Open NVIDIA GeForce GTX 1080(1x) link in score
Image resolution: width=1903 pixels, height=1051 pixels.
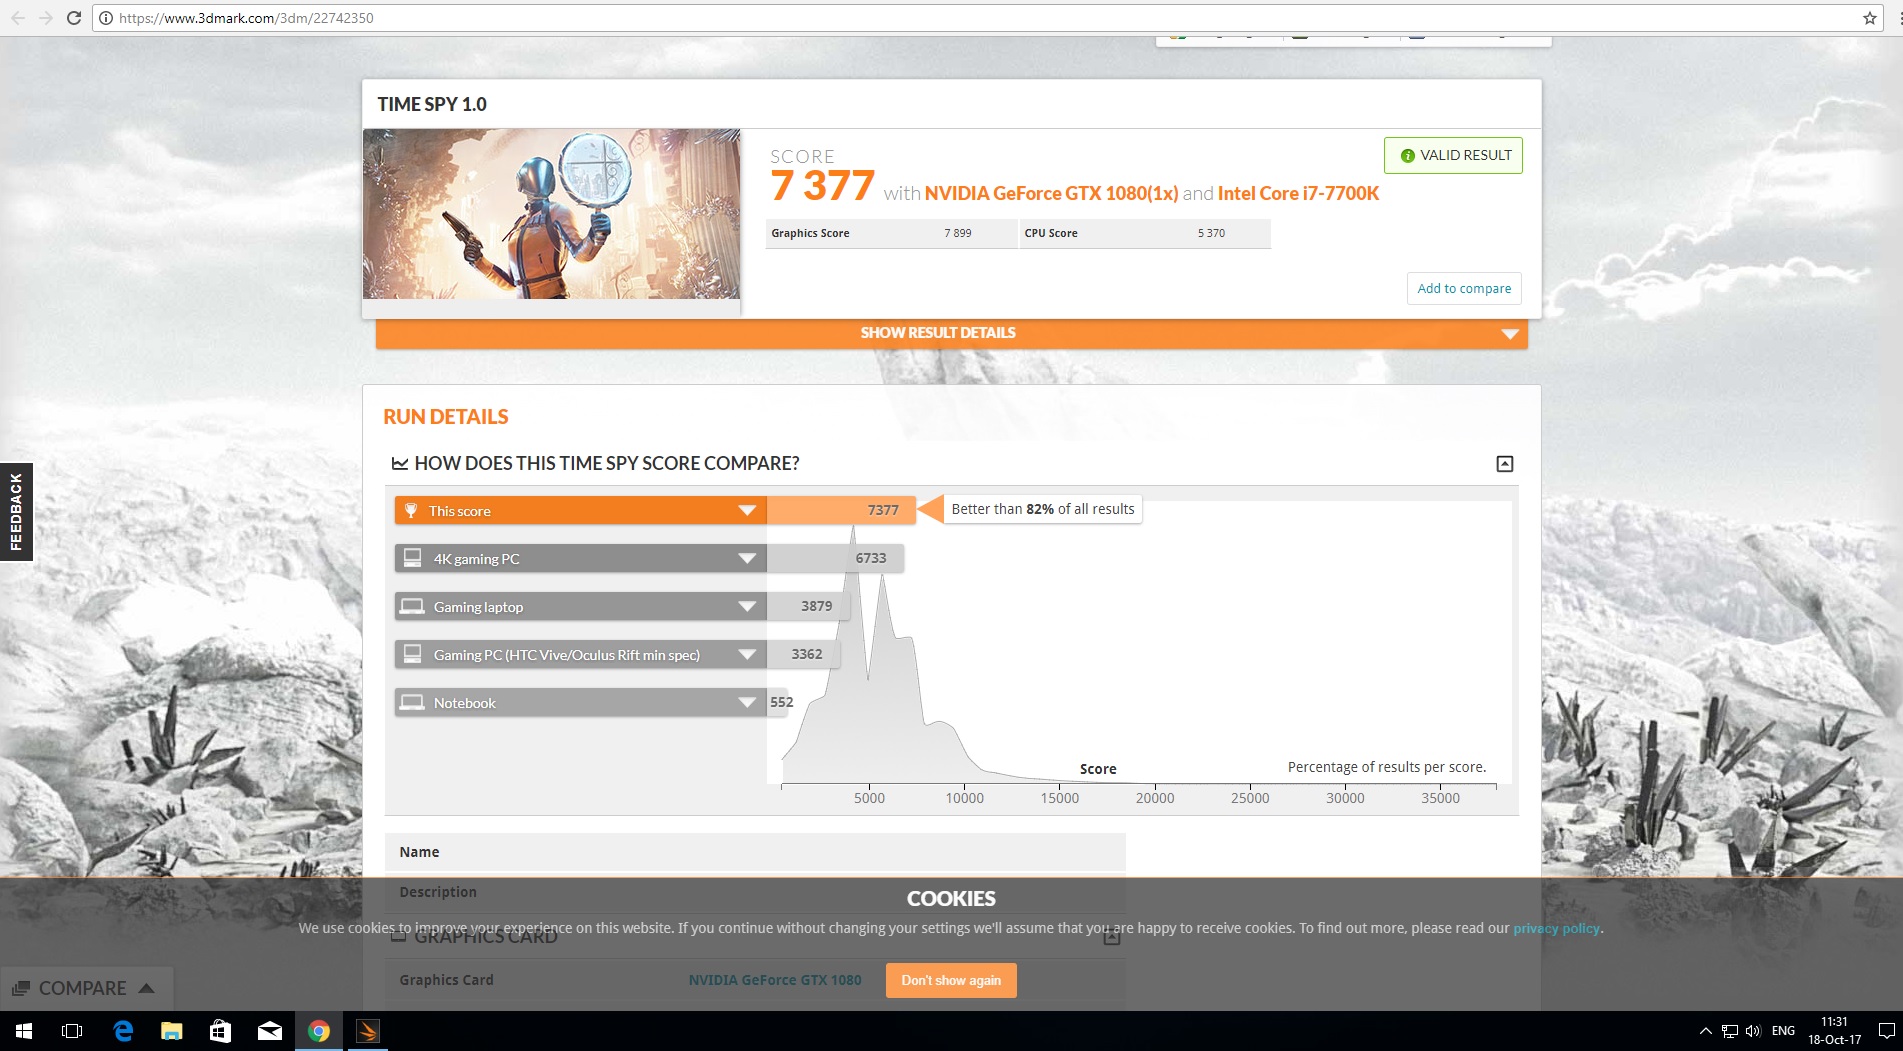coord(1051,193)
